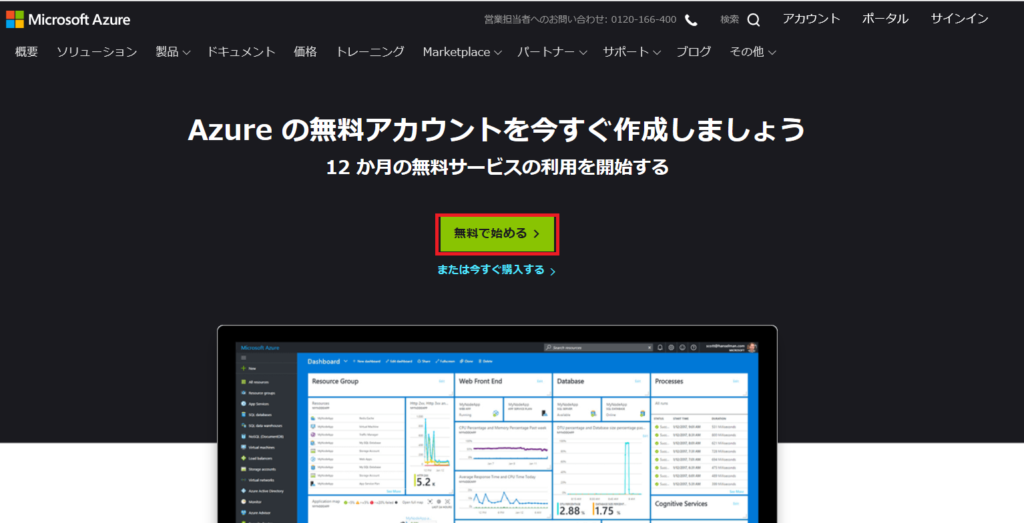Click the Resource Group tile title
Screen dimensions: 1024x523
click(x=335, y=381)
